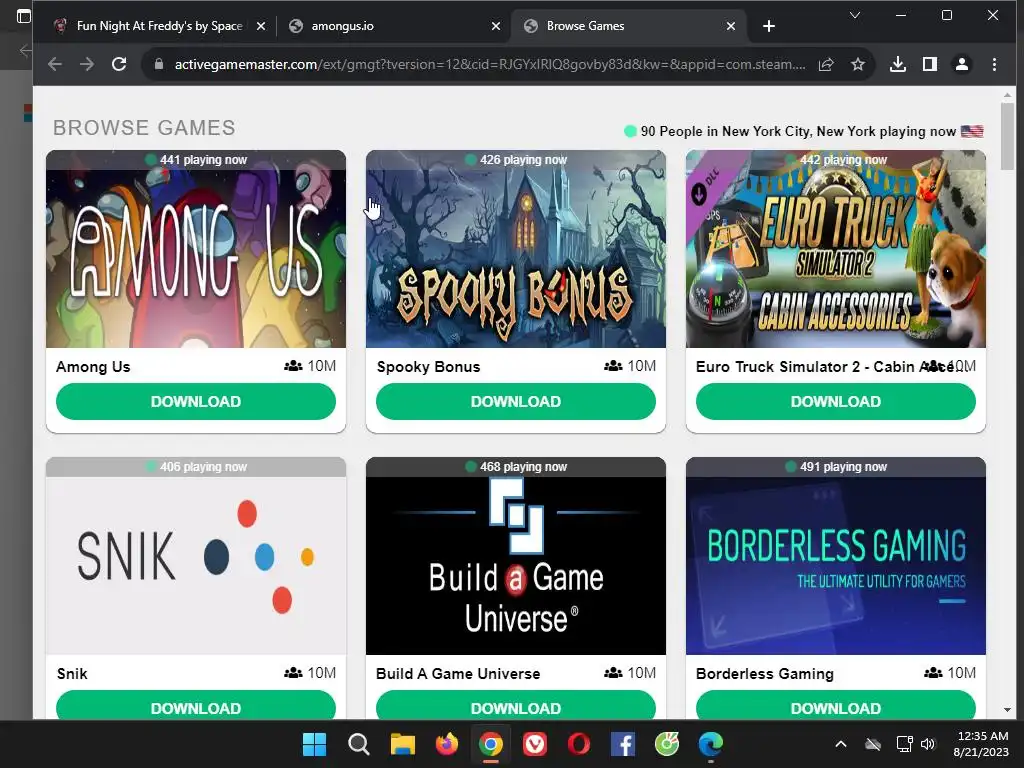Open Chrome three-dot menu
Screen dimensions: 1024x768
pyautogui.click(x=994, y=64)
